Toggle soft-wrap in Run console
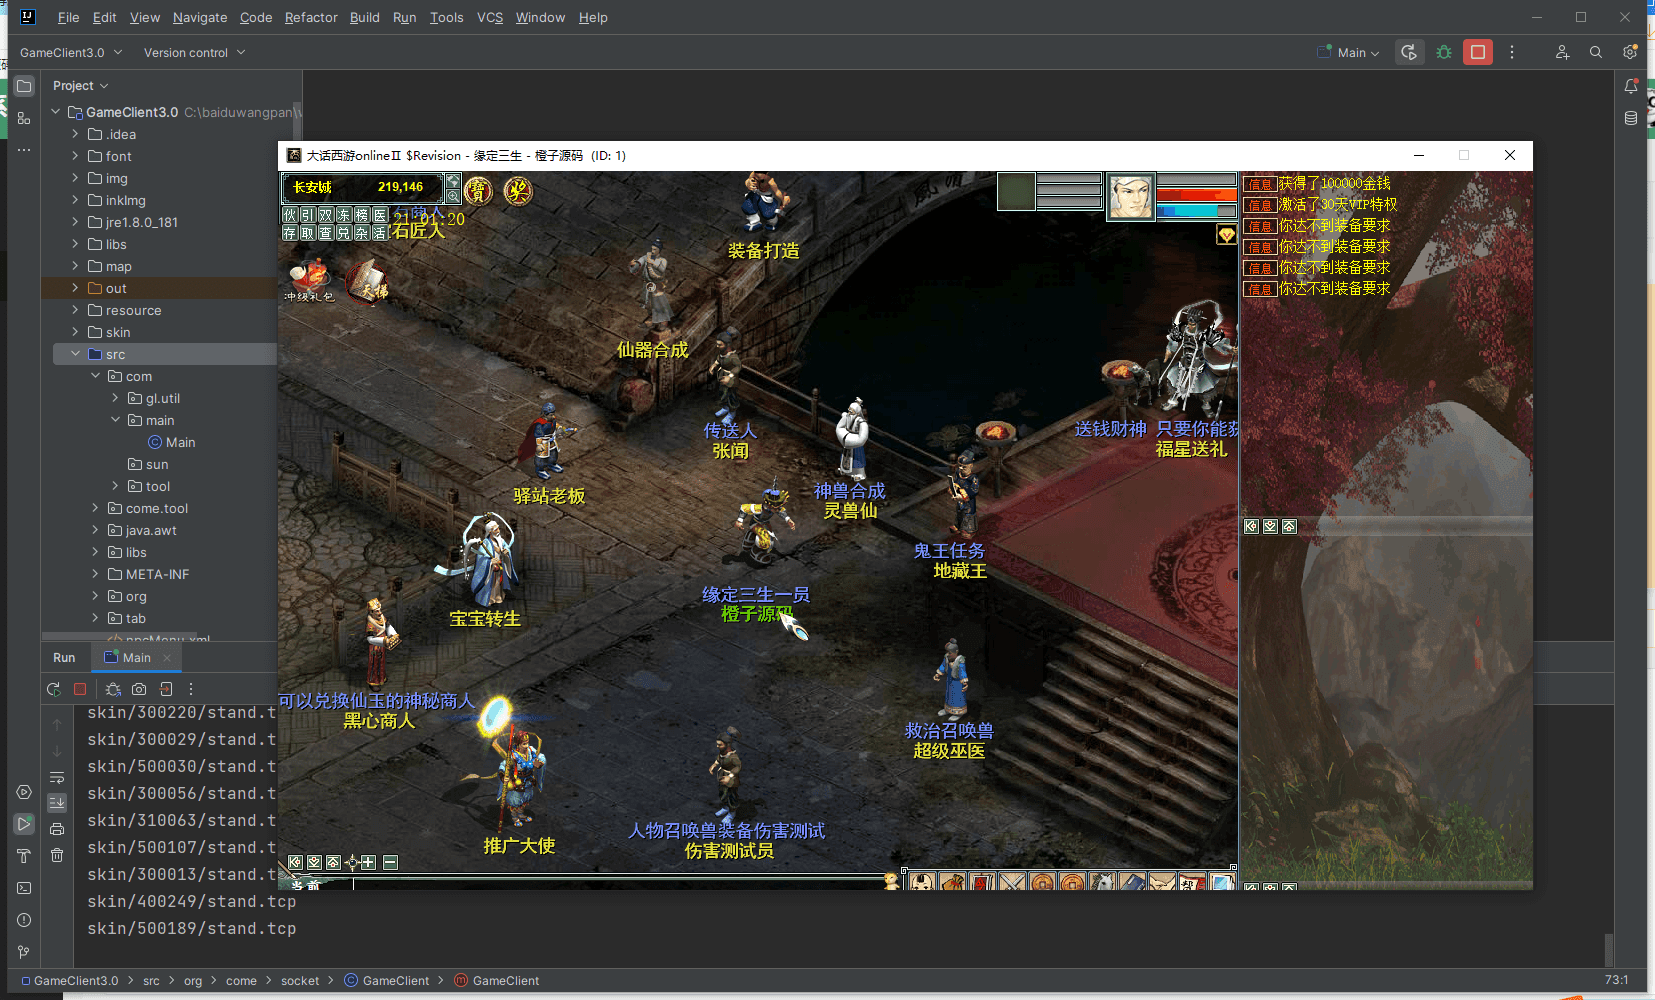 click(57, 777)
